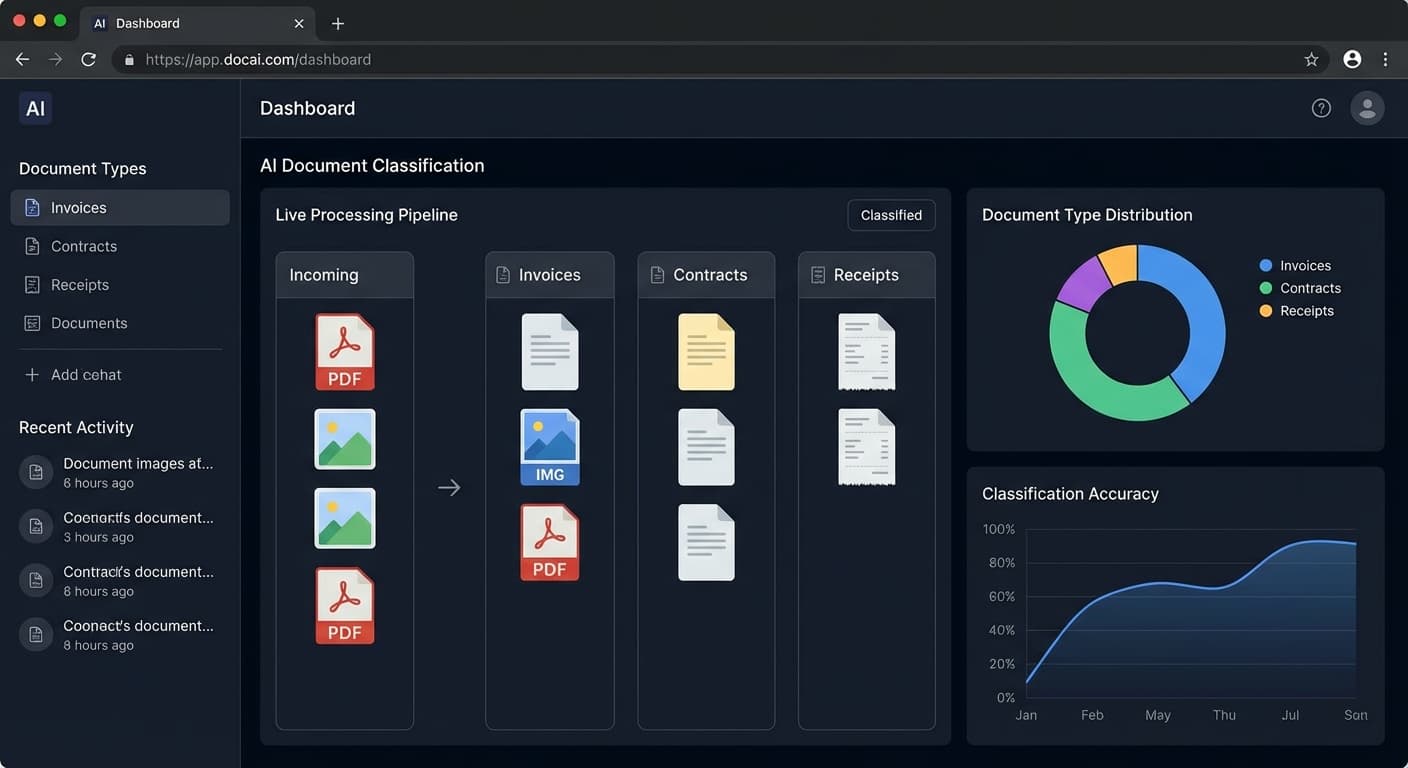Click the Receipts pipeline column header

point(867,275)
